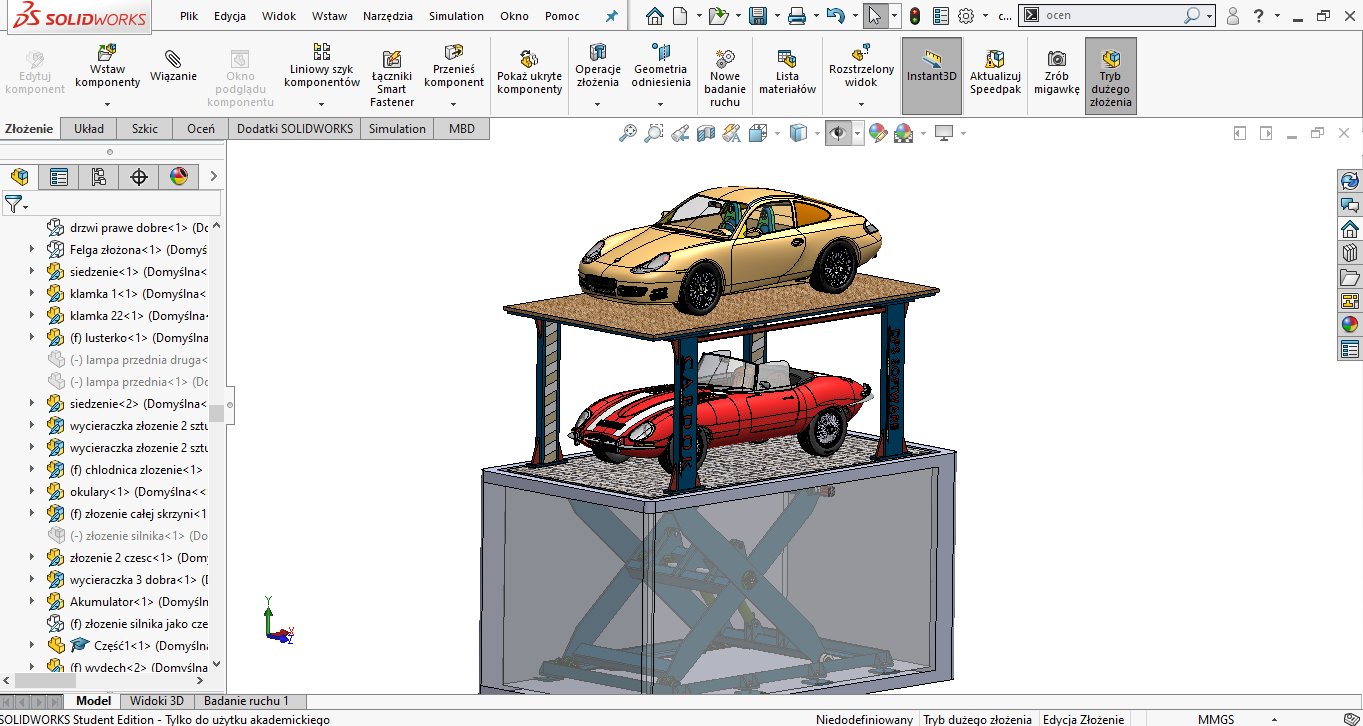Expand Rozstrzelony widok dropdown arrow
Viewport: 1363px width, 726px height.
(x=861, y=103)
